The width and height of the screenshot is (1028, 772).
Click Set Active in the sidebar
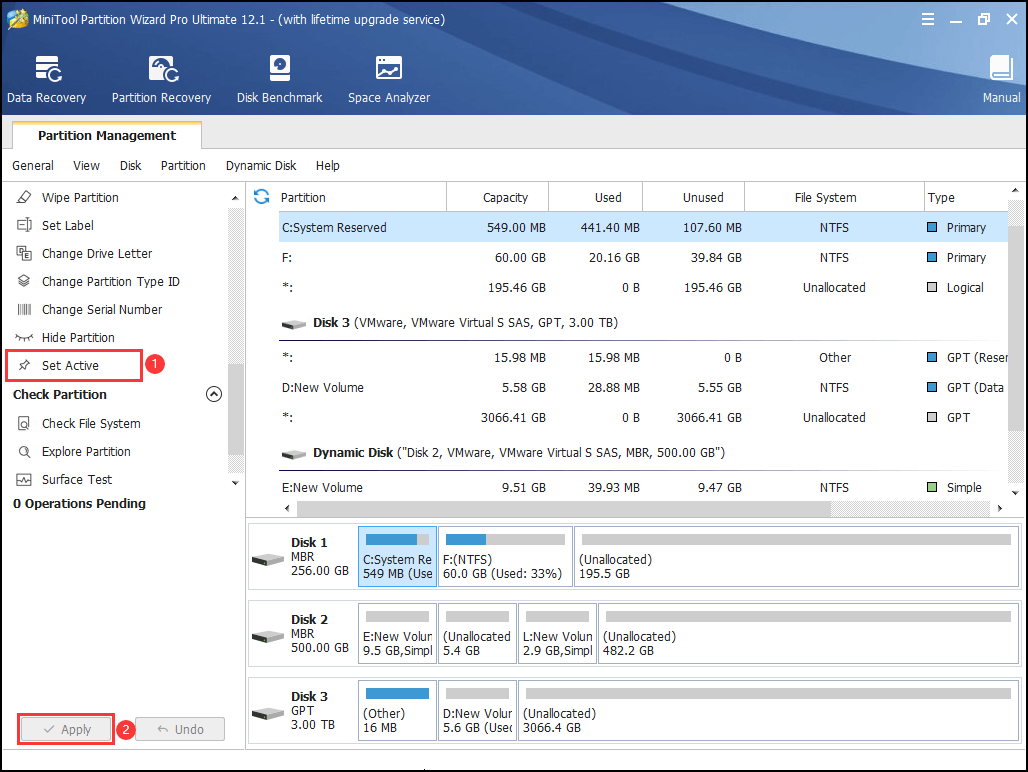pyautogui.click(x=70, y=366)
